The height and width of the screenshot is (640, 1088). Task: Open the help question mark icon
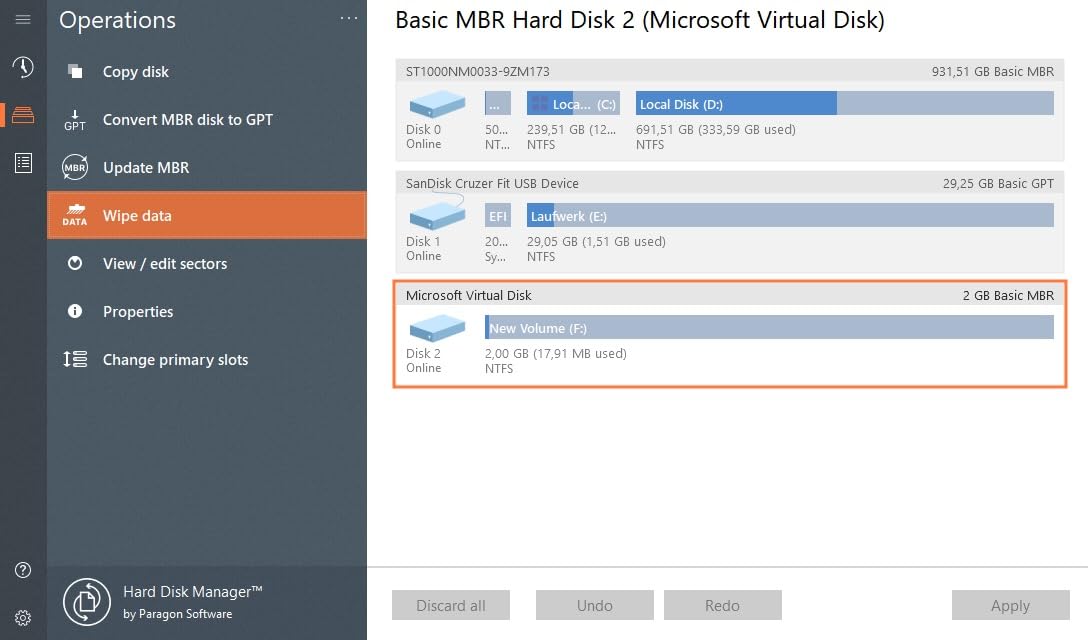tap(23, 570)
